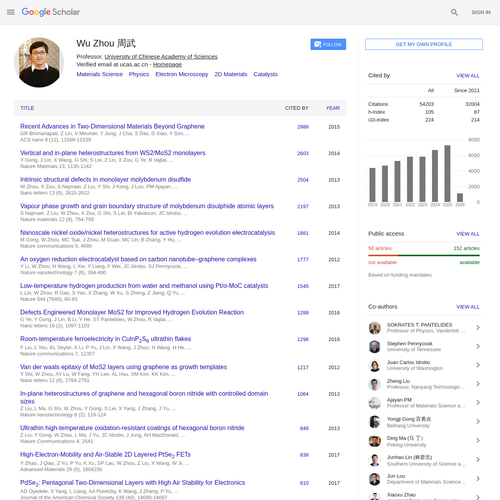Click citation count 1217
This screenshot has height=500, width=500.
pyautogui.click(x=303, y=367)
